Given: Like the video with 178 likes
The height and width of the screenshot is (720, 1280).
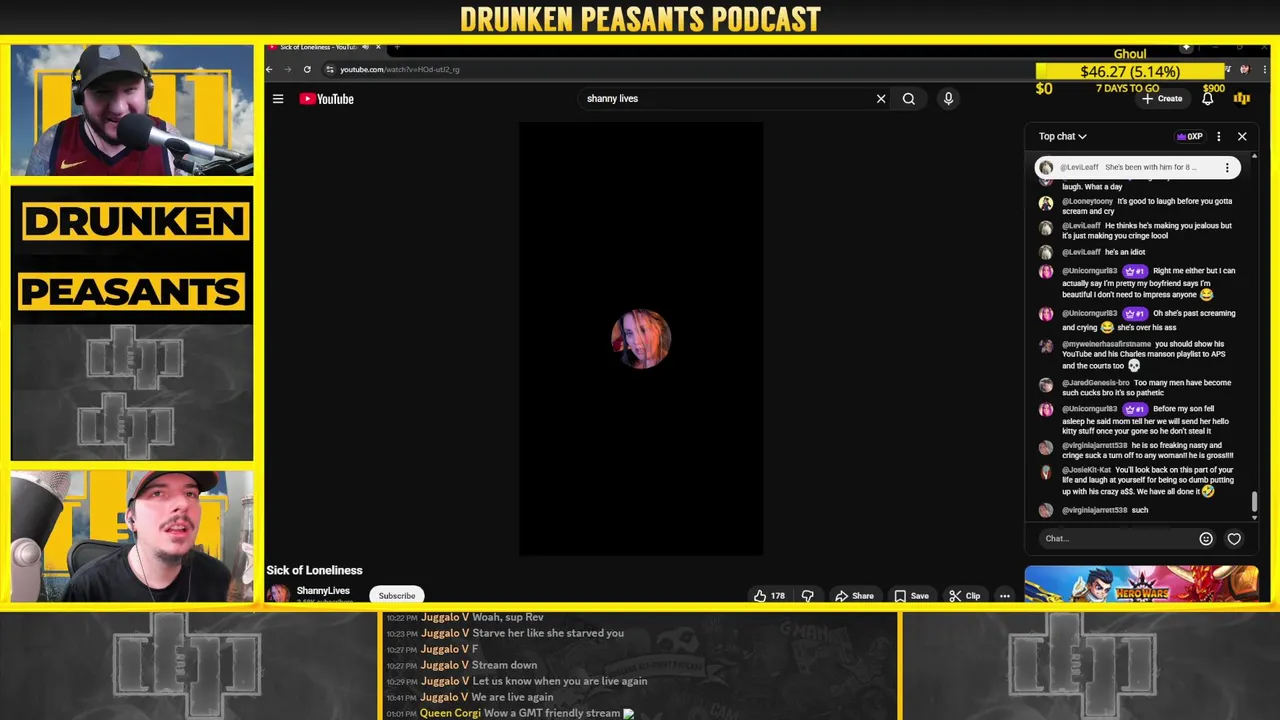Looking at the screenshot, I should (769, 596).
